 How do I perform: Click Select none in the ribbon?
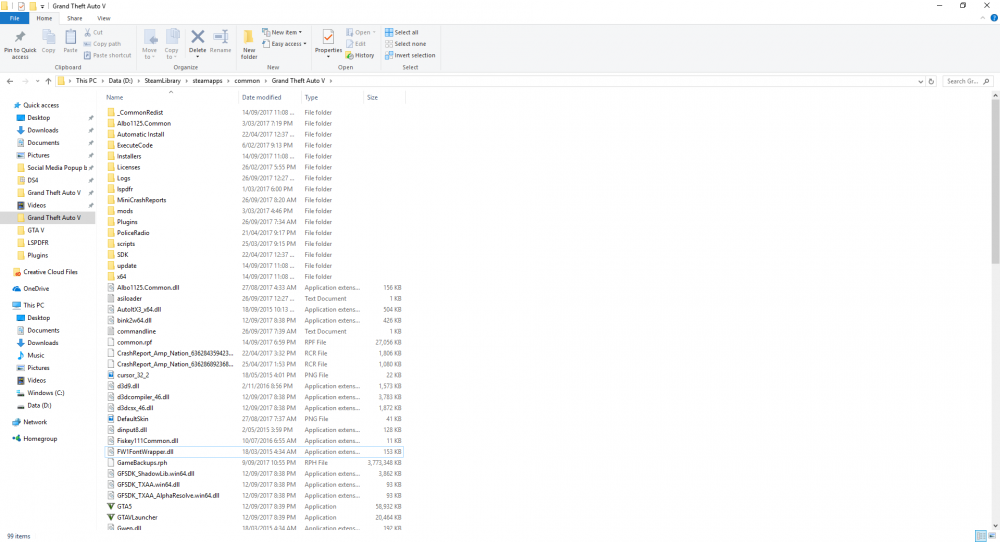click(405, 44)
